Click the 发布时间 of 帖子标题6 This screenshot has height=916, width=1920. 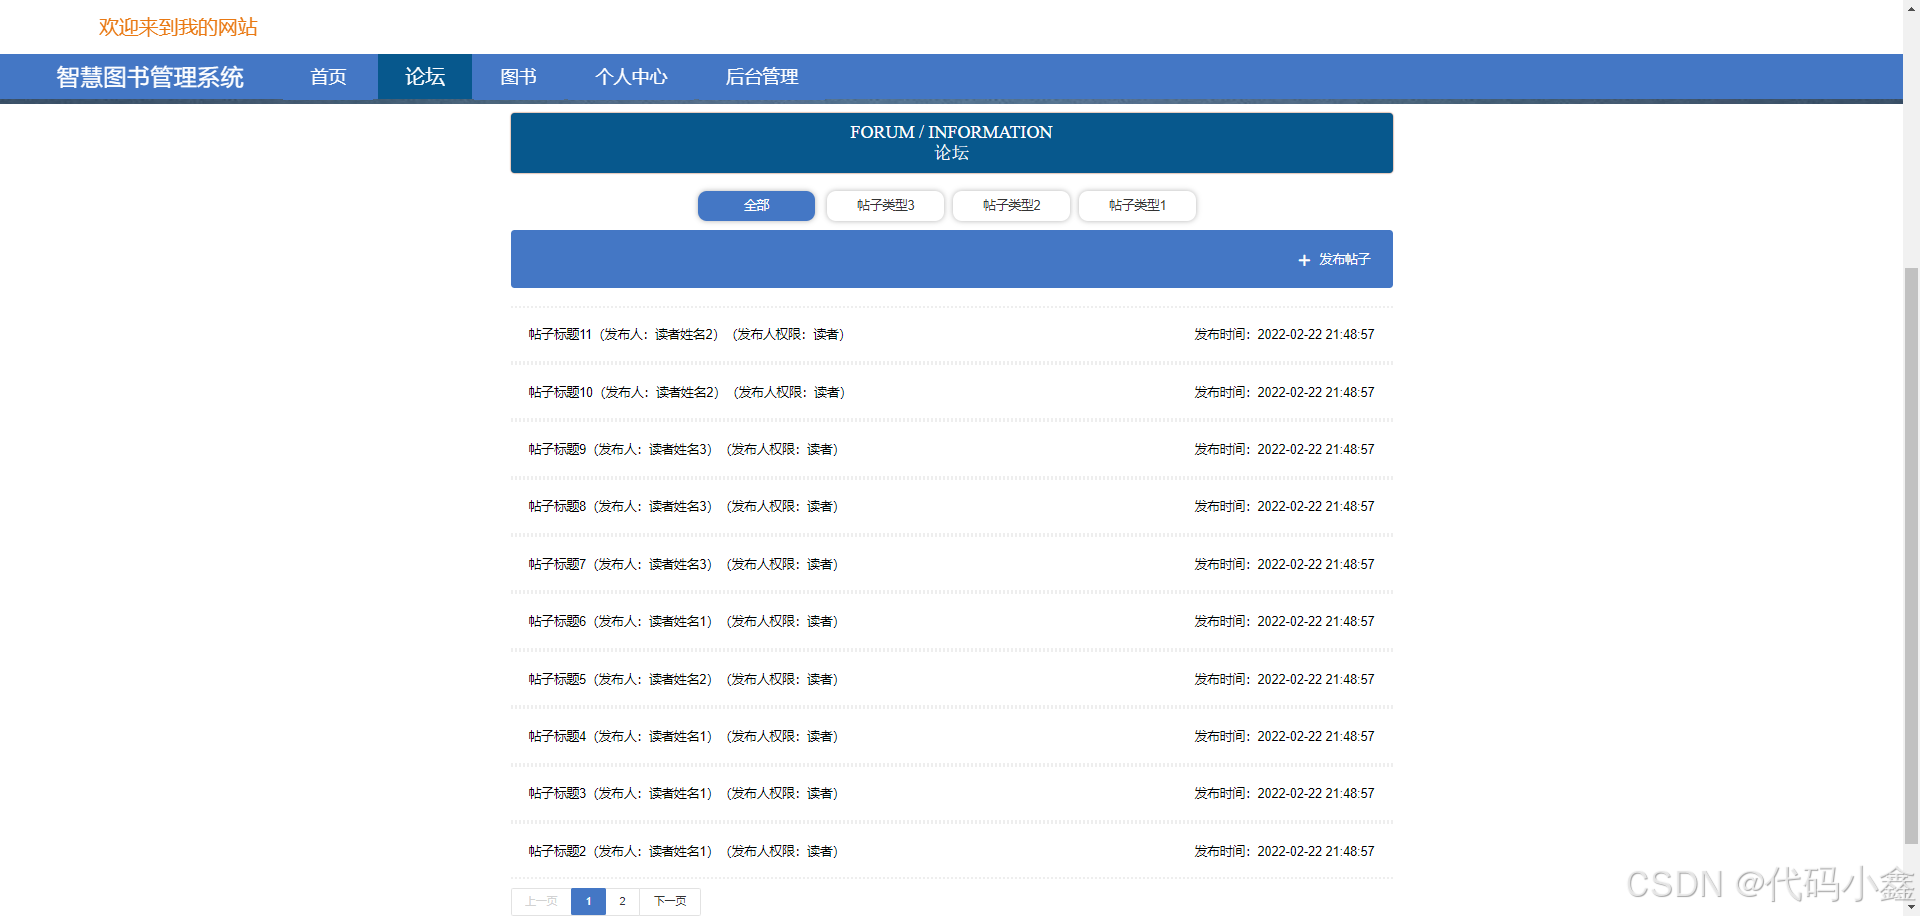pos(1284,622)
